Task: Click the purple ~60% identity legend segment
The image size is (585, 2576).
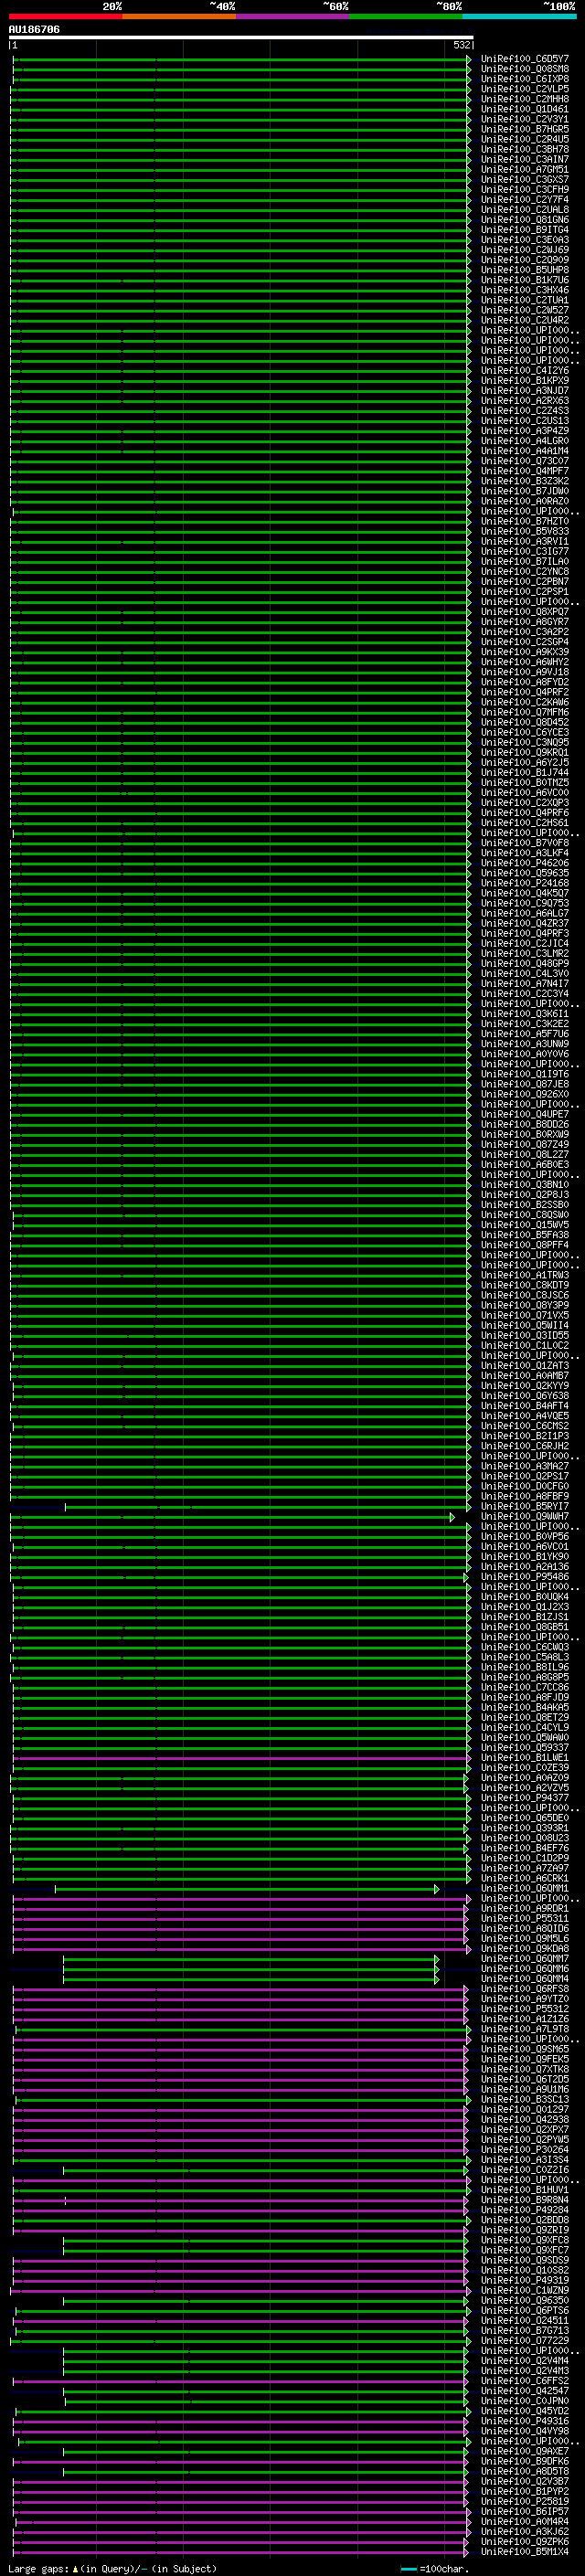Action: coord(293,17)
